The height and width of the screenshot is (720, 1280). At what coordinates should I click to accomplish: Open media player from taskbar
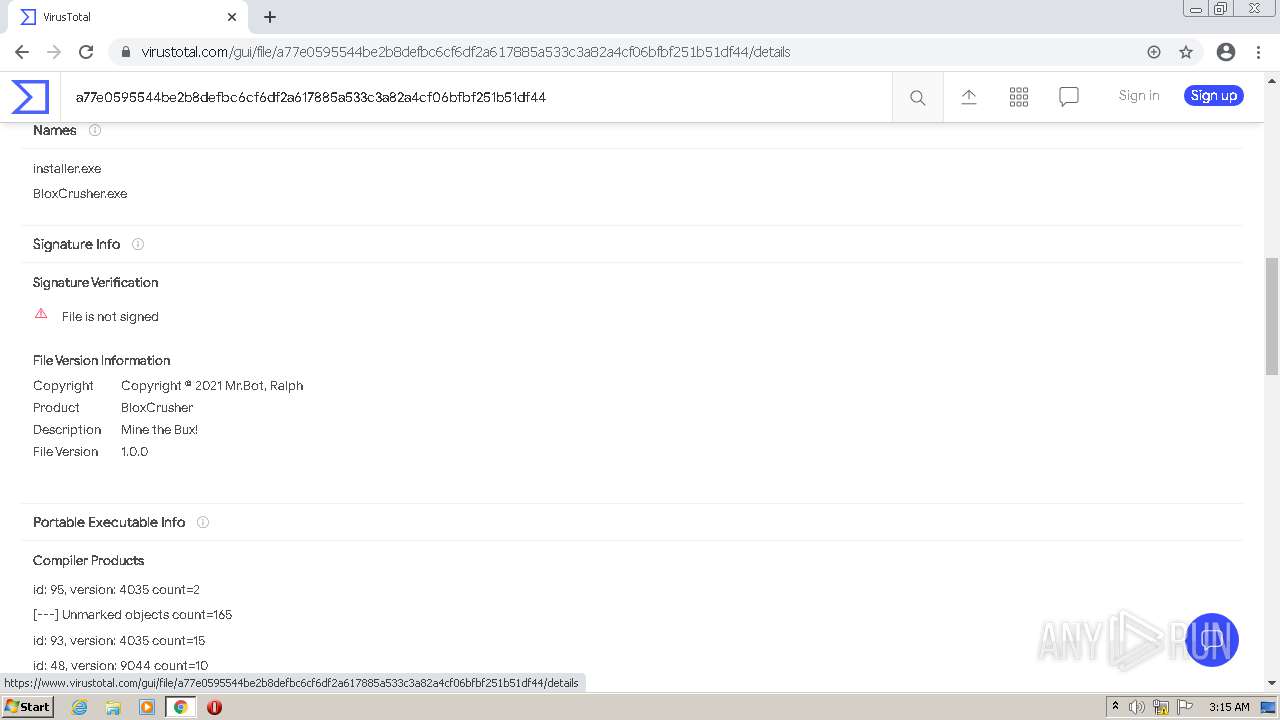[x=147, y=707]
